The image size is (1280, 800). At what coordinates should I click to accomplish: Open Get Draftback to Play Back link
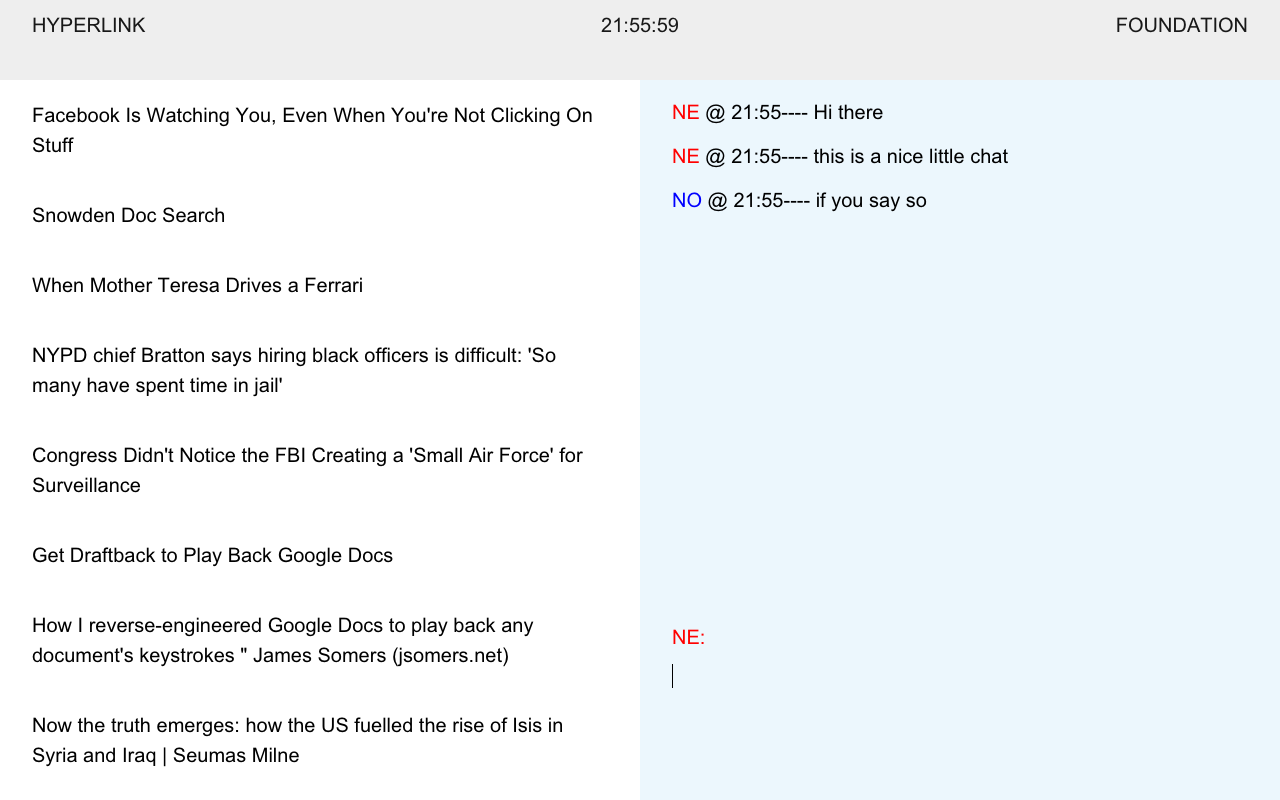[212, 556]
